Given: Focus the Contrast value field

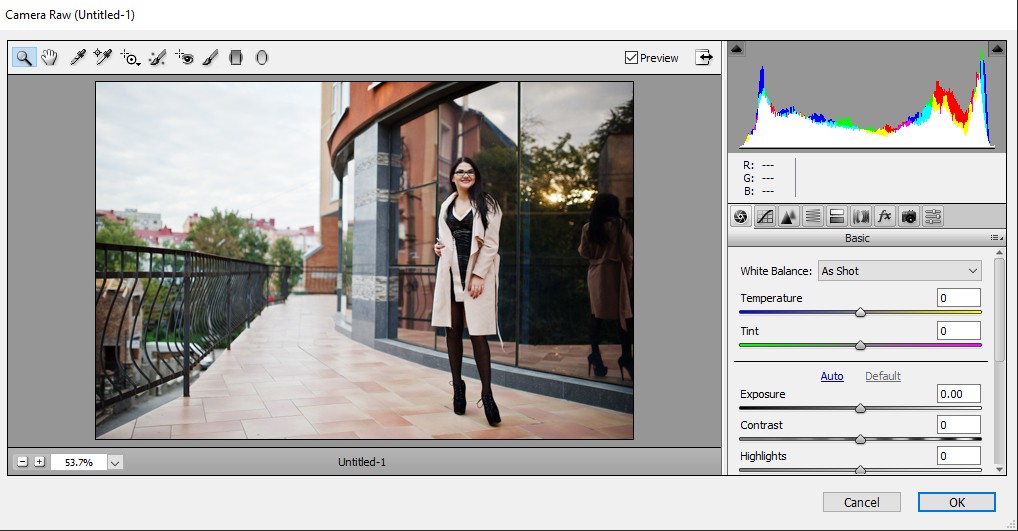Looking at the screenshot, I should 959,425.
